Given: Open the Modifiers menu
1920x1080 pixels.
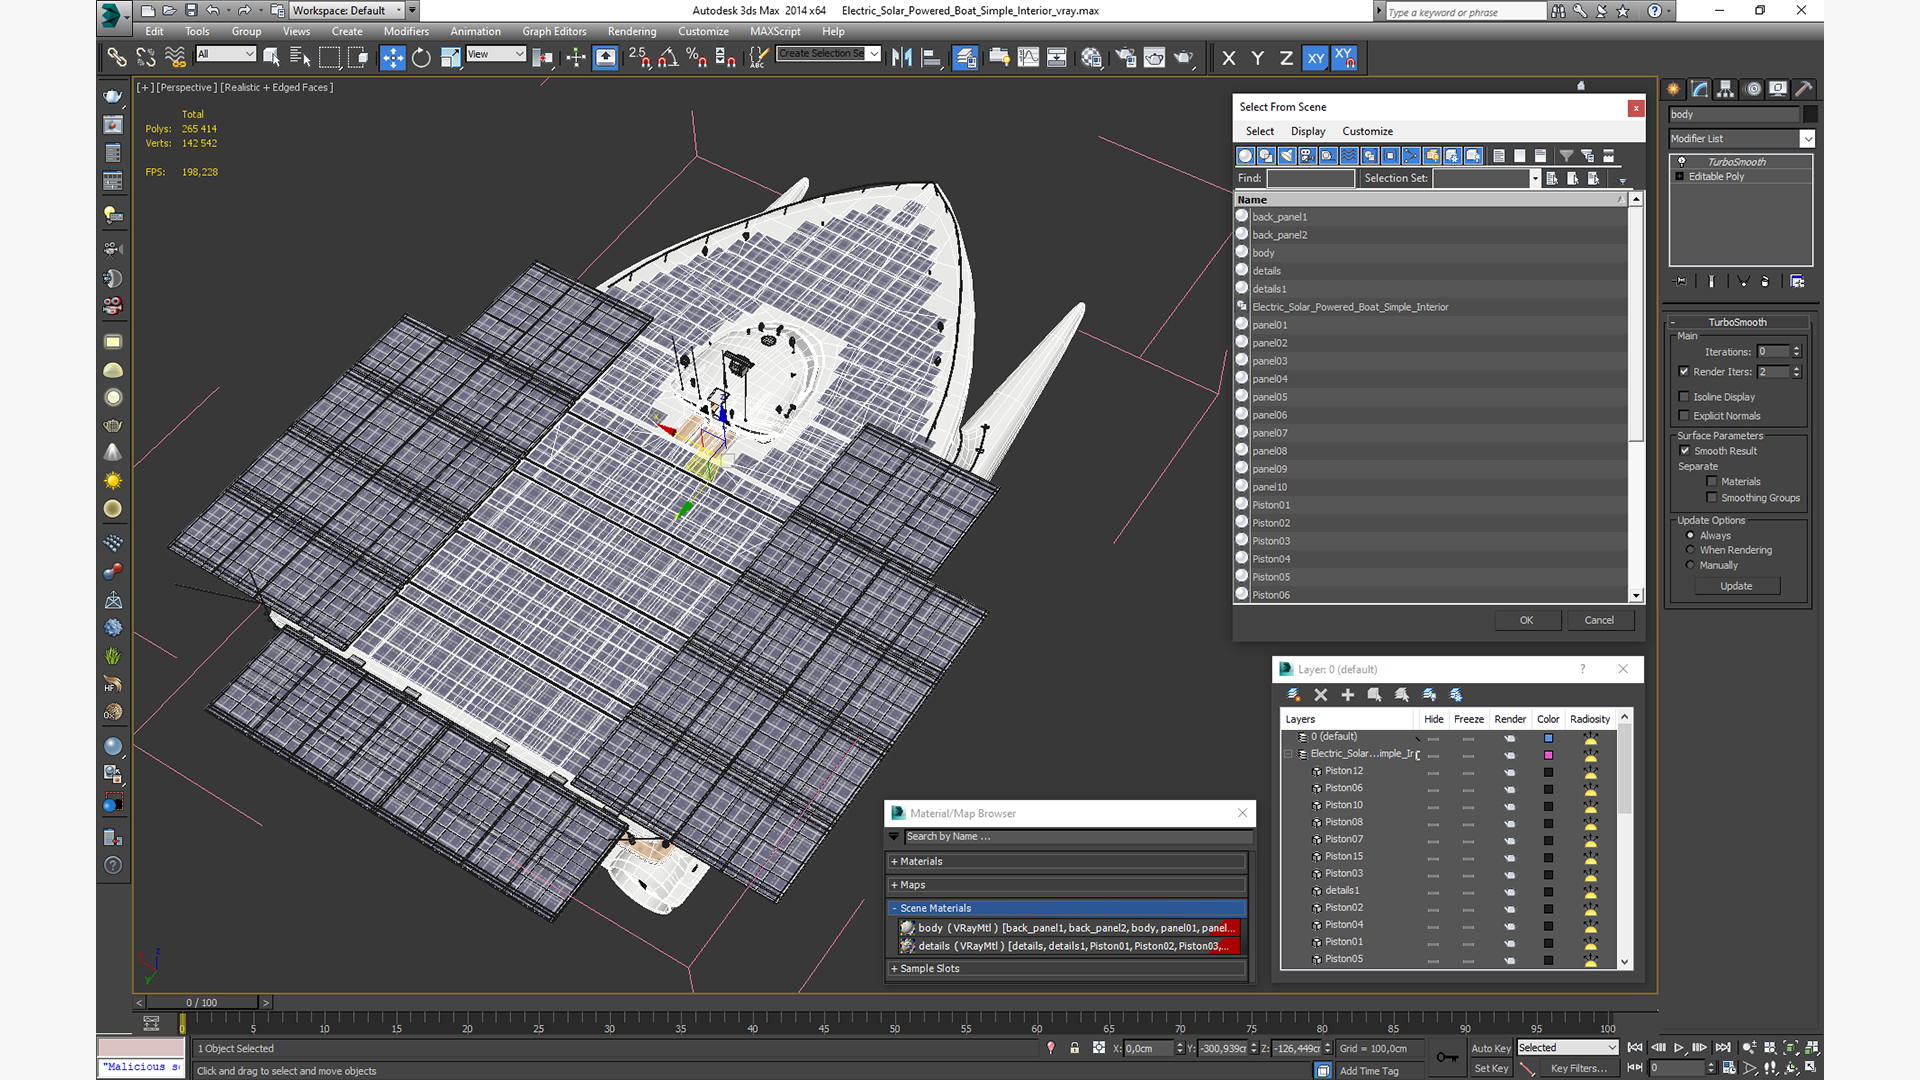Looking at the screenshot, I should click(x=406, y=32).
